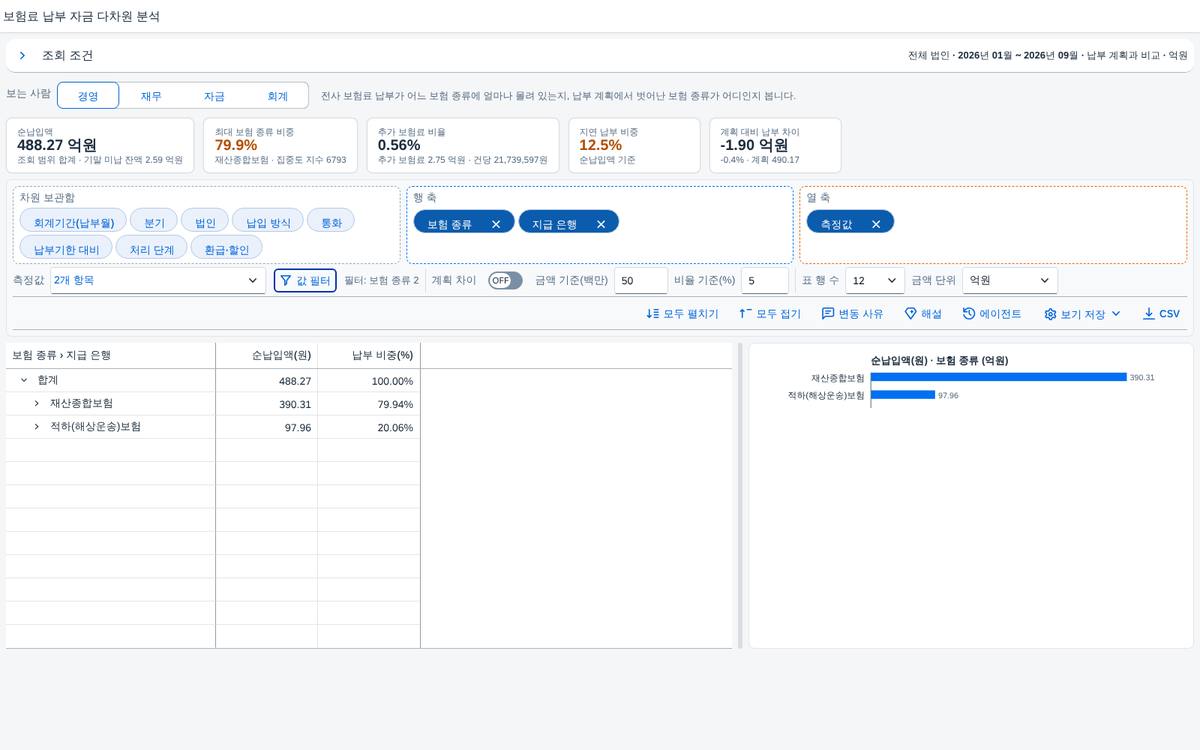Click the 모두 펼치기 expand-all icon
Image resolution: width=1200 pixels, height=750 pixels.
[682, 314]
